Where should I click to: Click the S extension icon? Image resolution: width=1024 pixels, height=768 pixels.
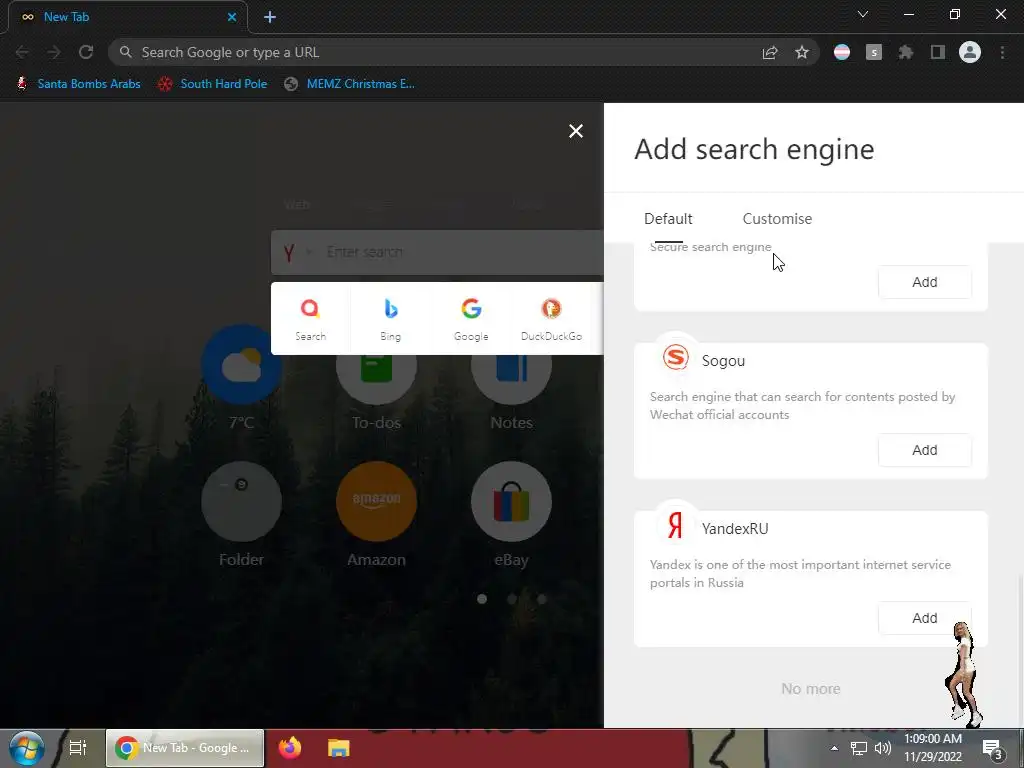874,52
